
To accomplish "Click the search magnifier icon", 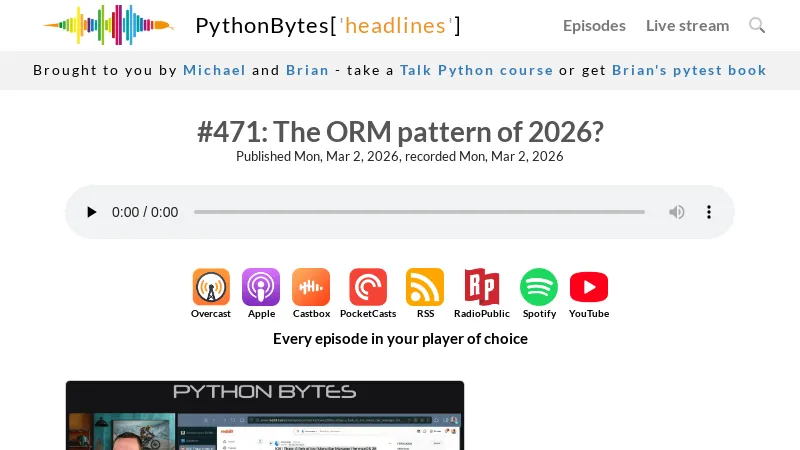I will [x=757, y=26].
